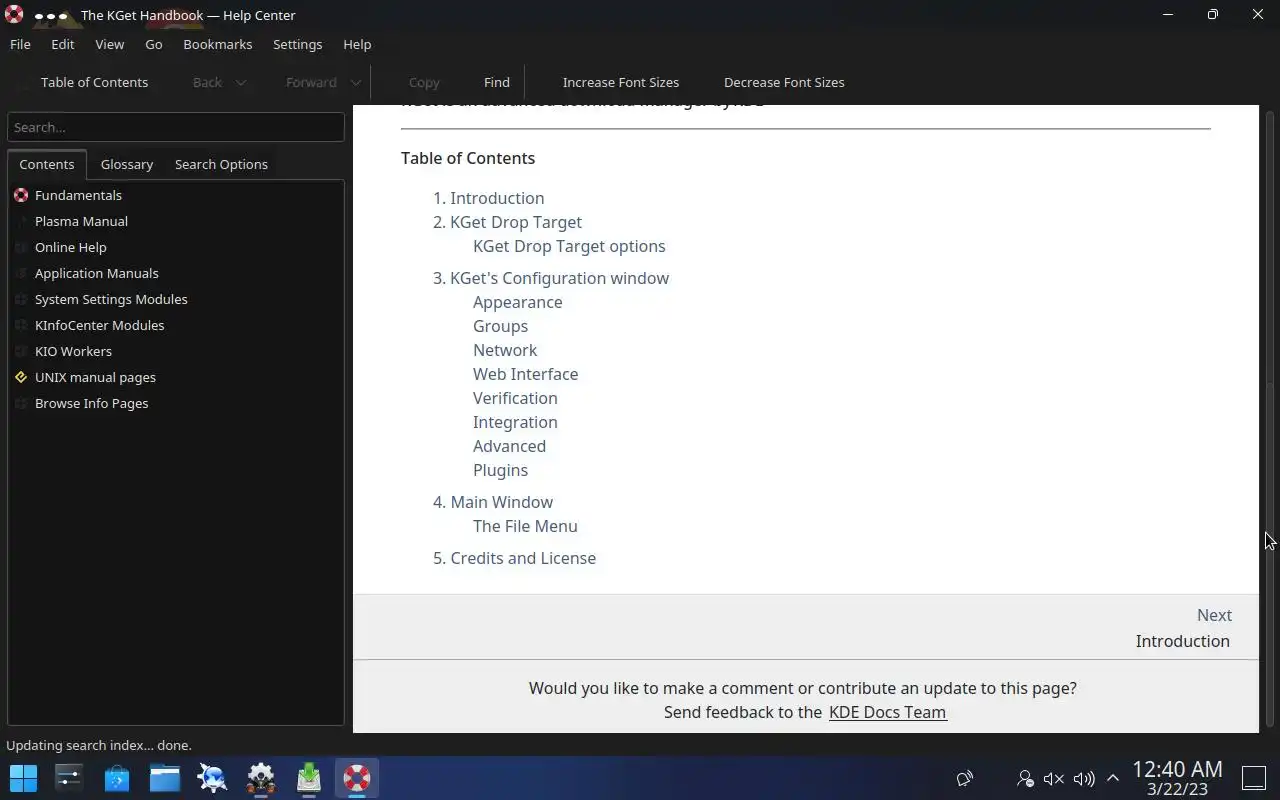The width and height of the screenshot is (1280, 800).
Task: Select the Help Center lifebuoy taskbar icon
Action: click(x=357, y=777)
